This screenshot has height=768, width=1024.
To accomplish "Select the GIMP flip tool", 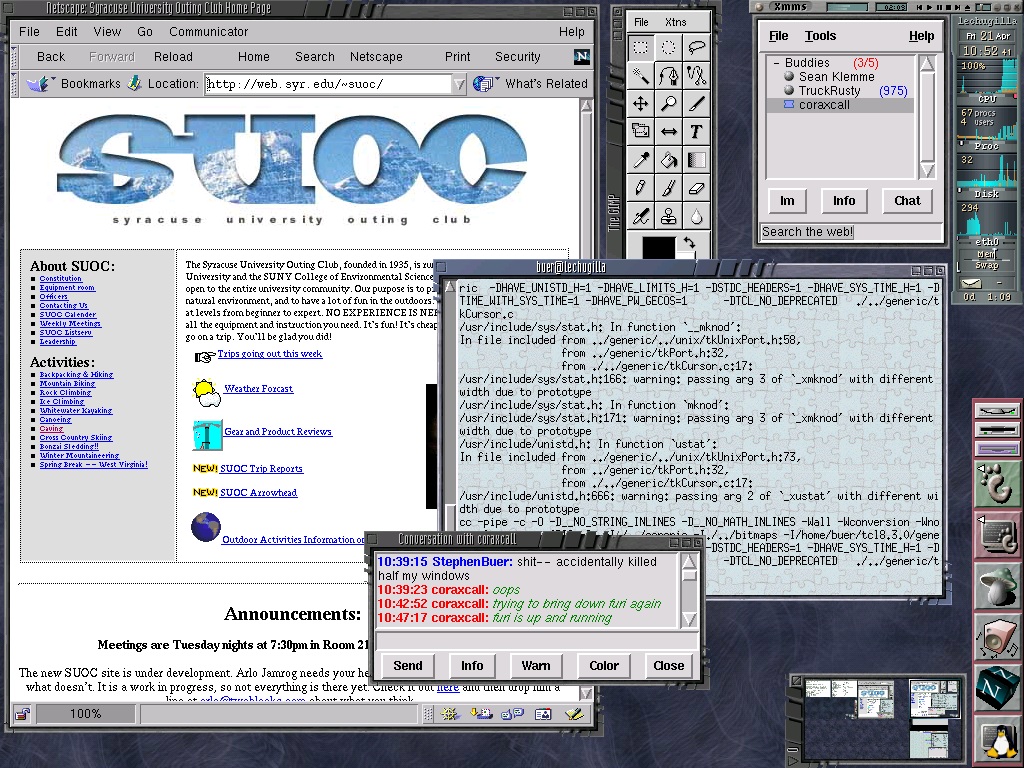I will pyautogui.click(x=669, y=131).
